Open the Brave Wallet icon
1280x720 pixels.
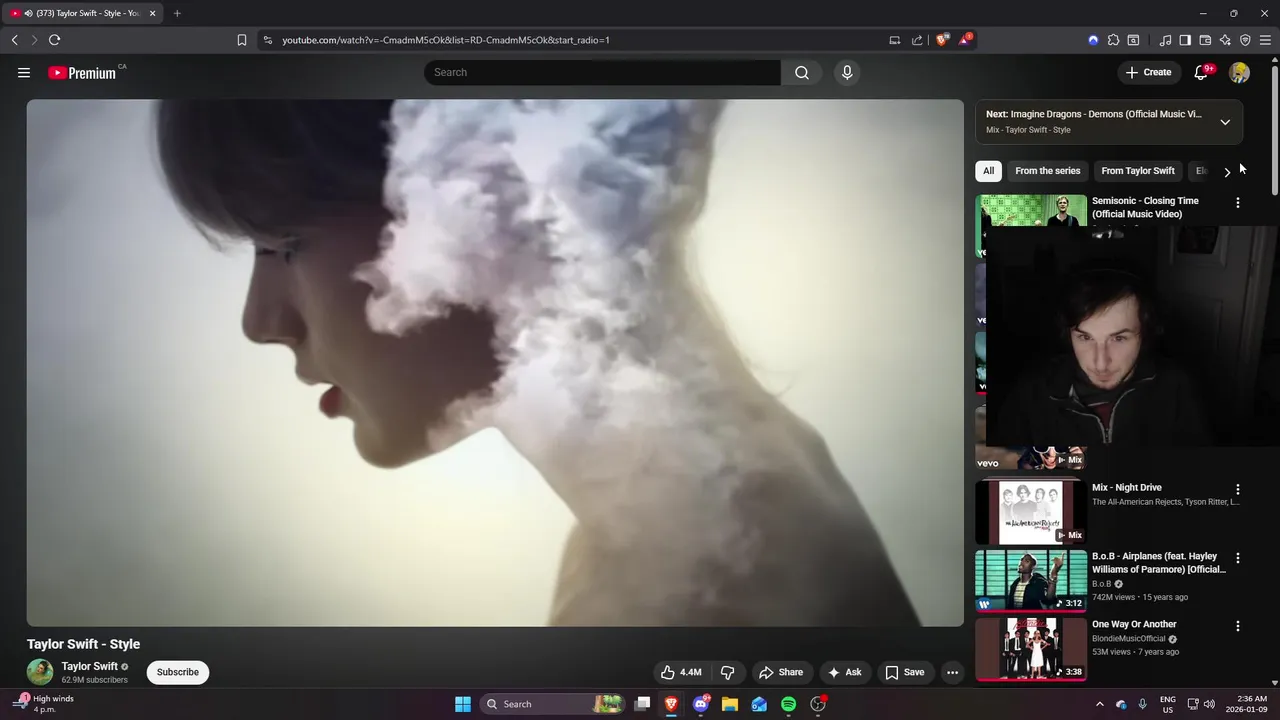tap(1205, 40)
